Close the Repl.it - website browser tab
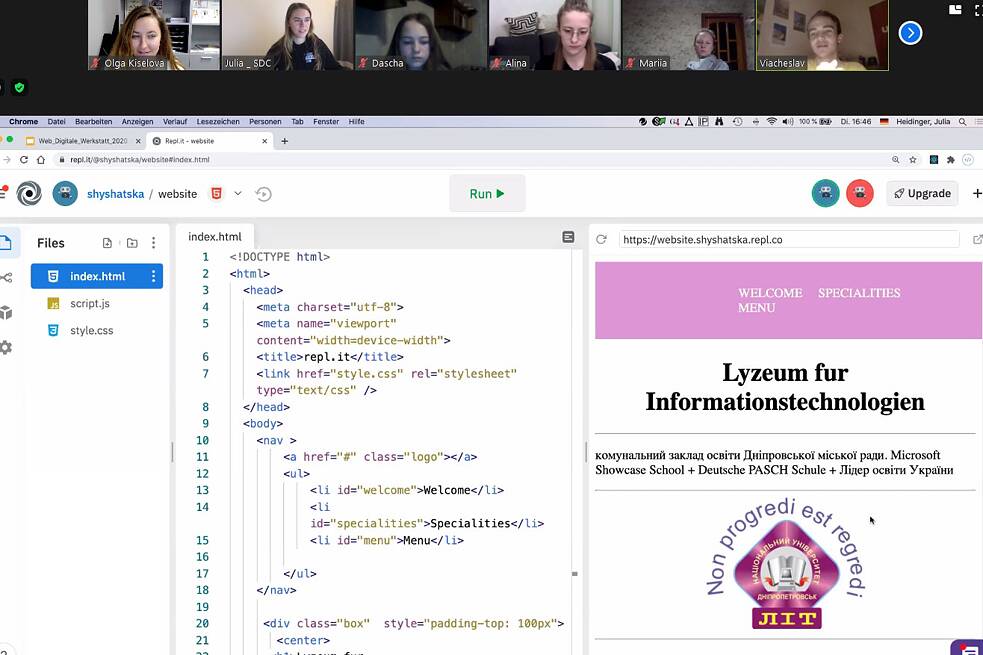This screenshot has height=655, width=983. [265, 141]
